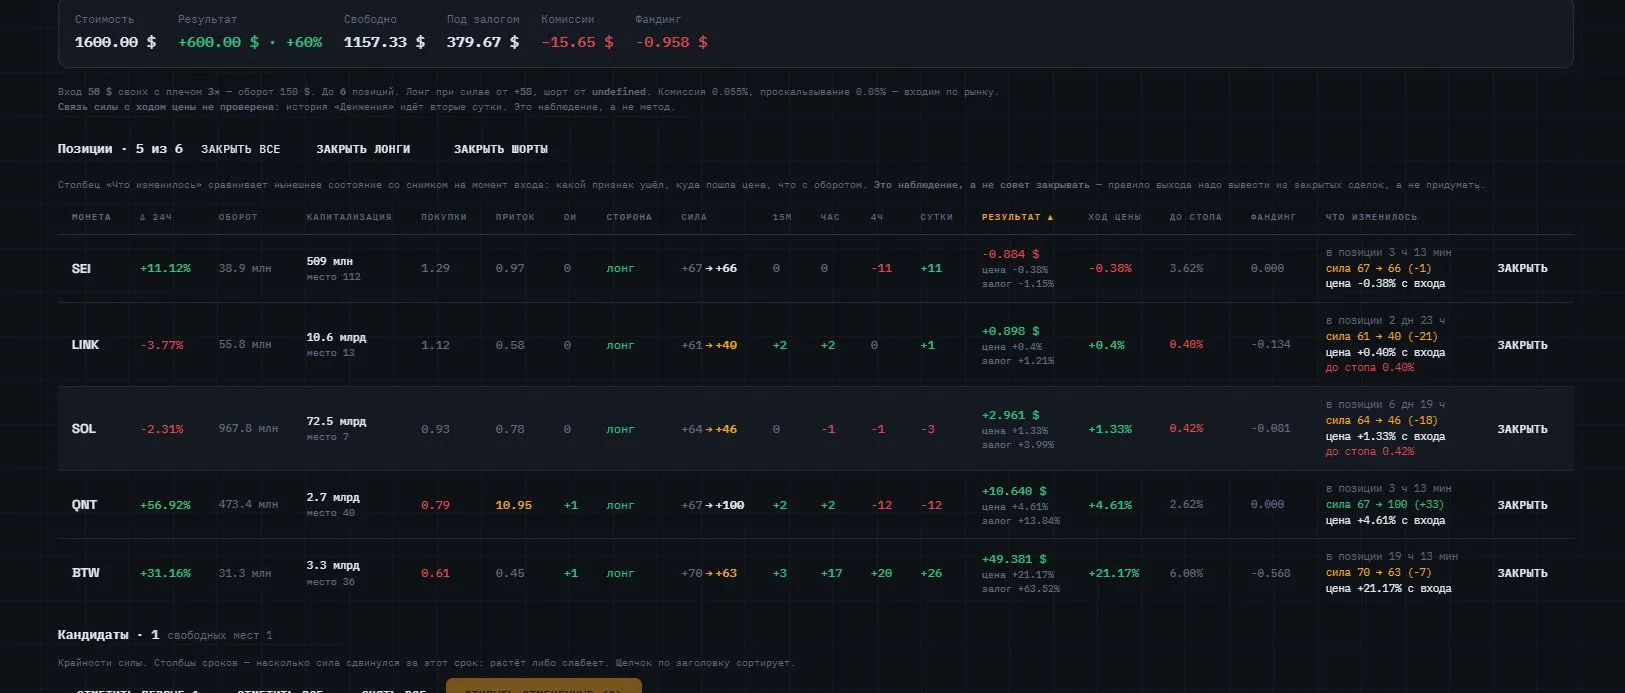The height and width of the screenshot is (693, 1625).
Task: Click the 0.61 purchases value for BTW
Action: tap(435, 573)
